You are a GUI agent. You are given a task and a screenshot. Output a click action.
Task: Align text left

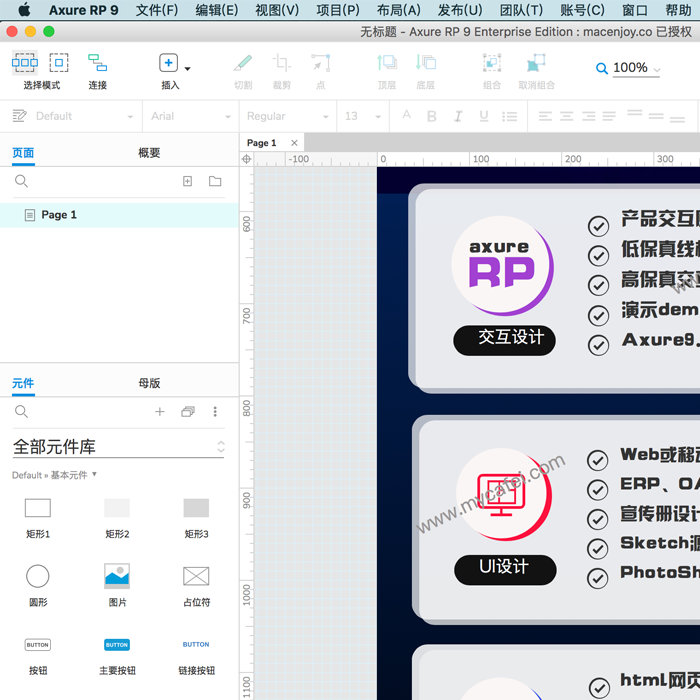(545, 117)
